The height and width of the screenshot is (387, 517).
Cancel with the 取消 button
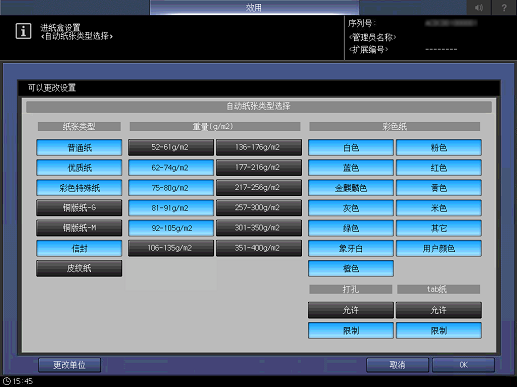397,365
